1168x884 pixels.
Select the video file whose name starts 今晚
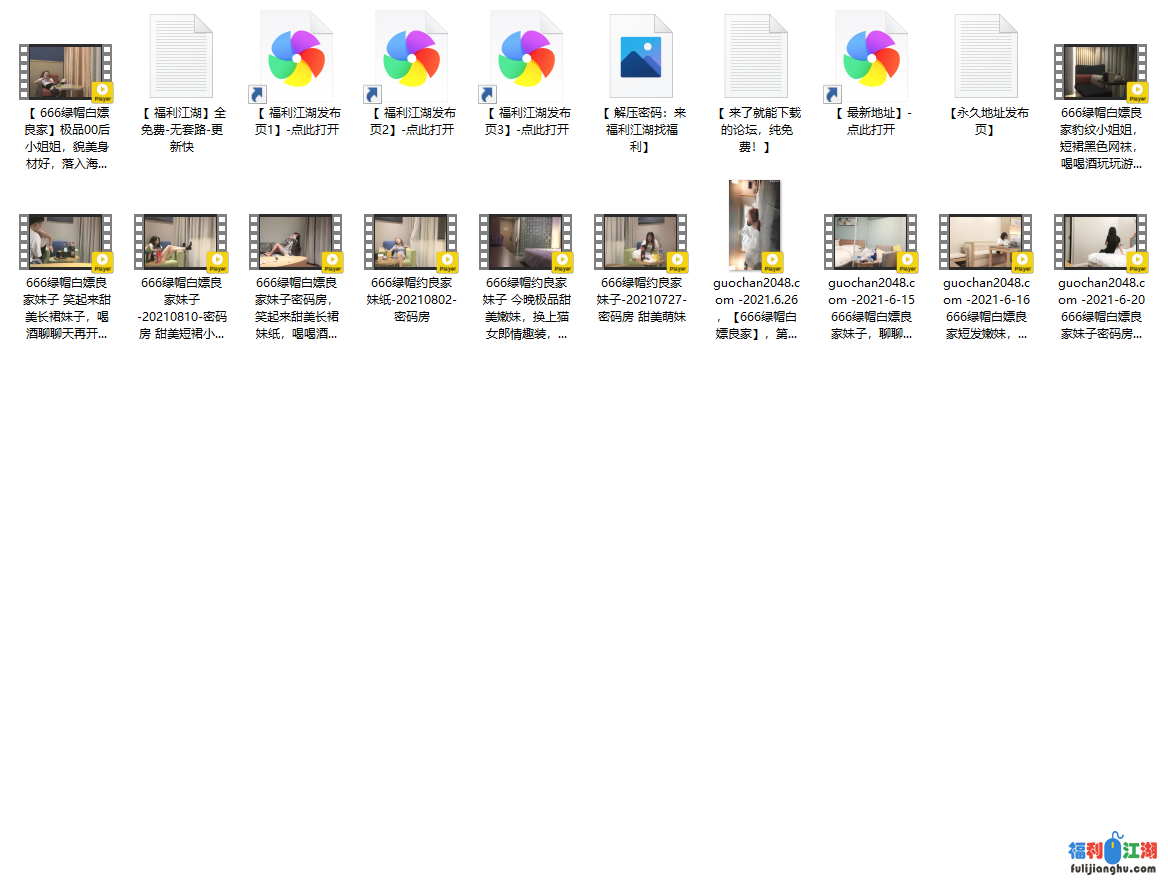[x=525, y=242]
